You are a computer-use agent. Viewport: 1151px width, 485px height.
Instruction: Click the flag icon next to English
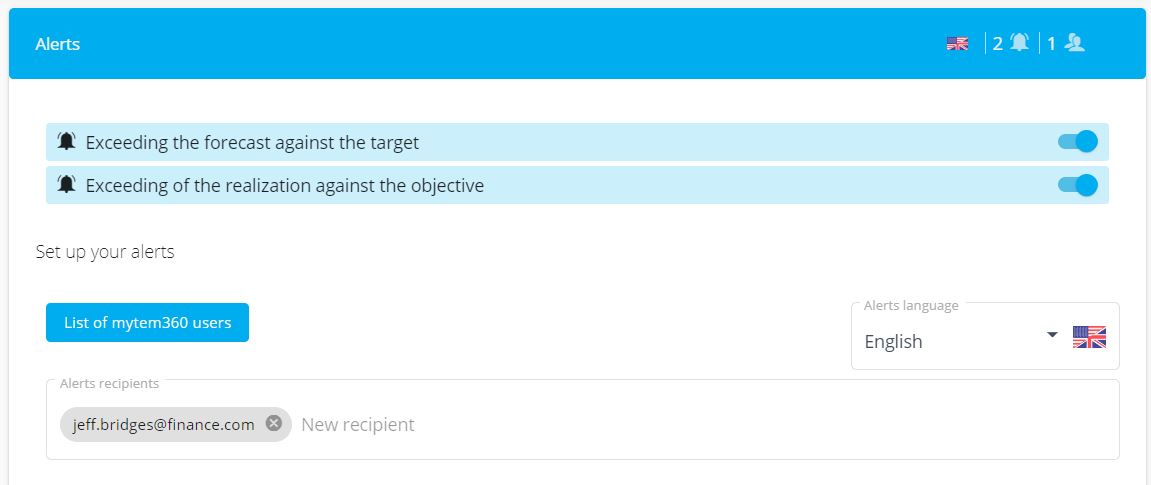pos(1089,337)
